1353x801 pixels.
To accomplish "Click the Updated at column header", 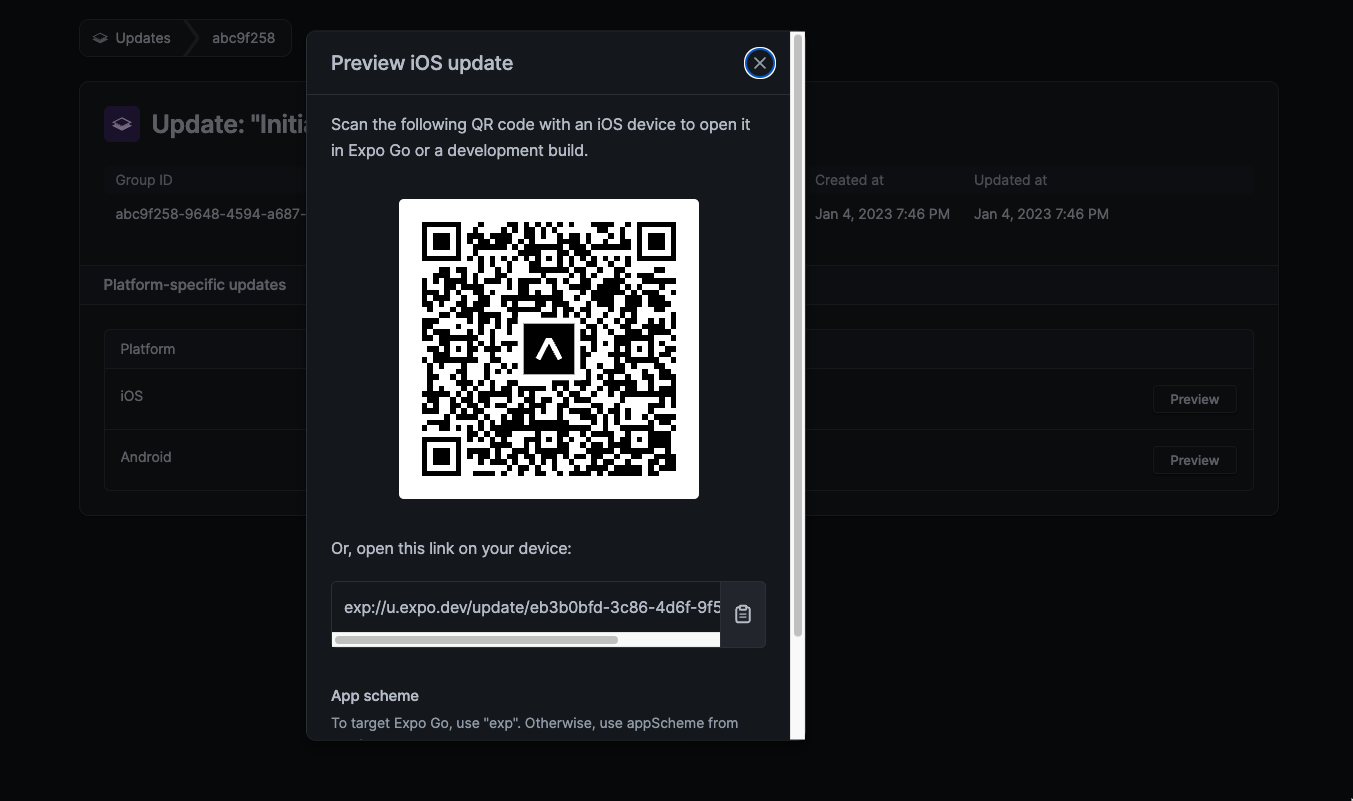I will tap(1011, 180).
